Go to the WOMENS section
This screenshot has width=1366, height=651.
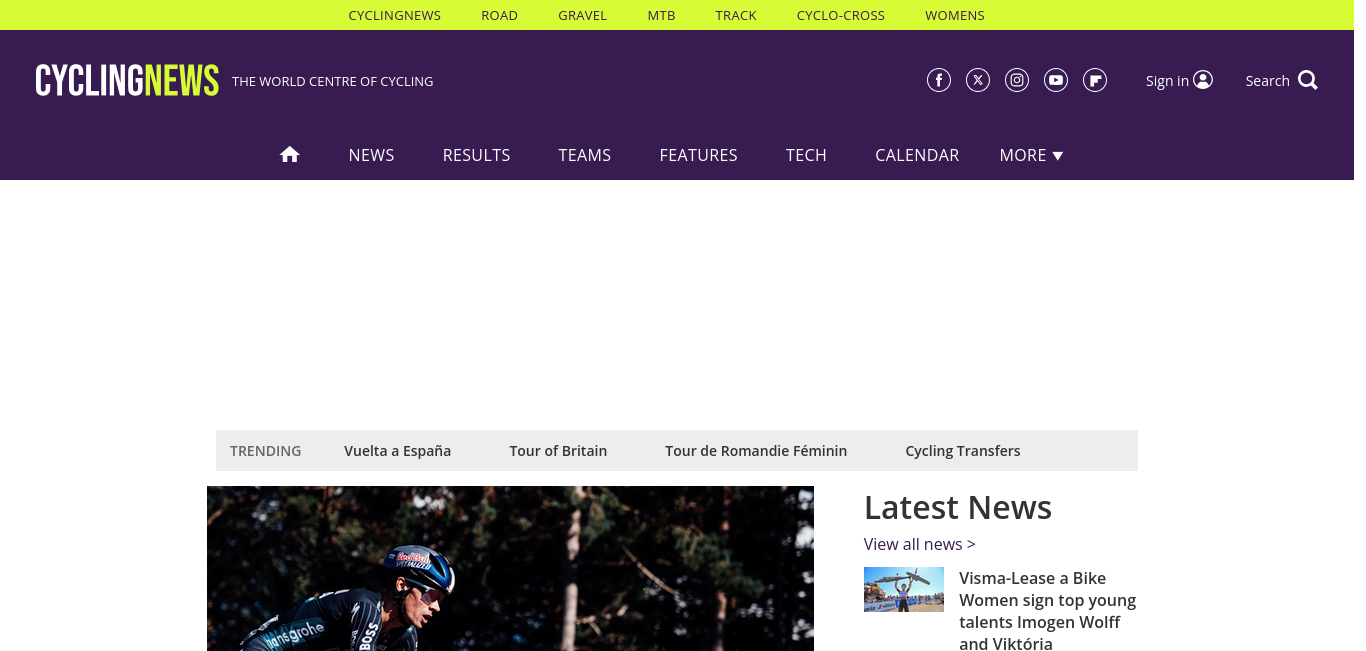(955, 15)
